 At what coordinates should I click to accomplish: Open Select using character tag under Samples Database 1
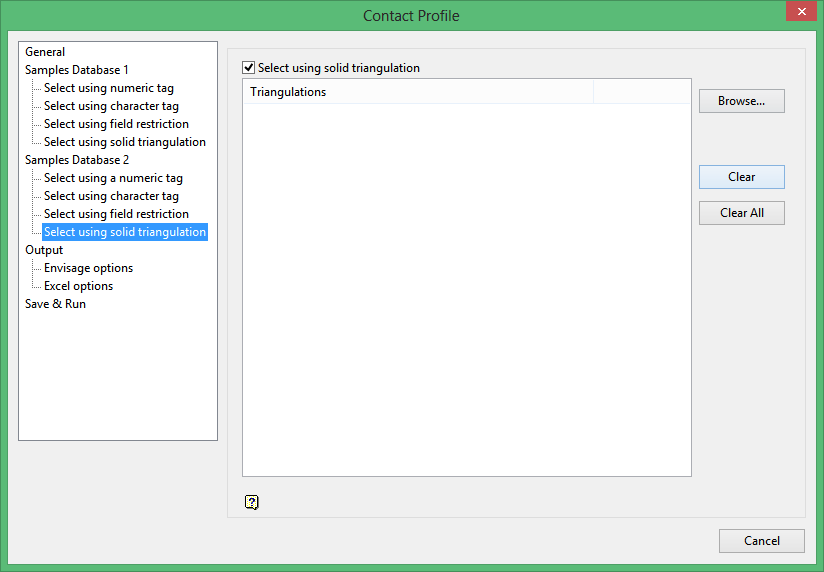click(111, 106)
